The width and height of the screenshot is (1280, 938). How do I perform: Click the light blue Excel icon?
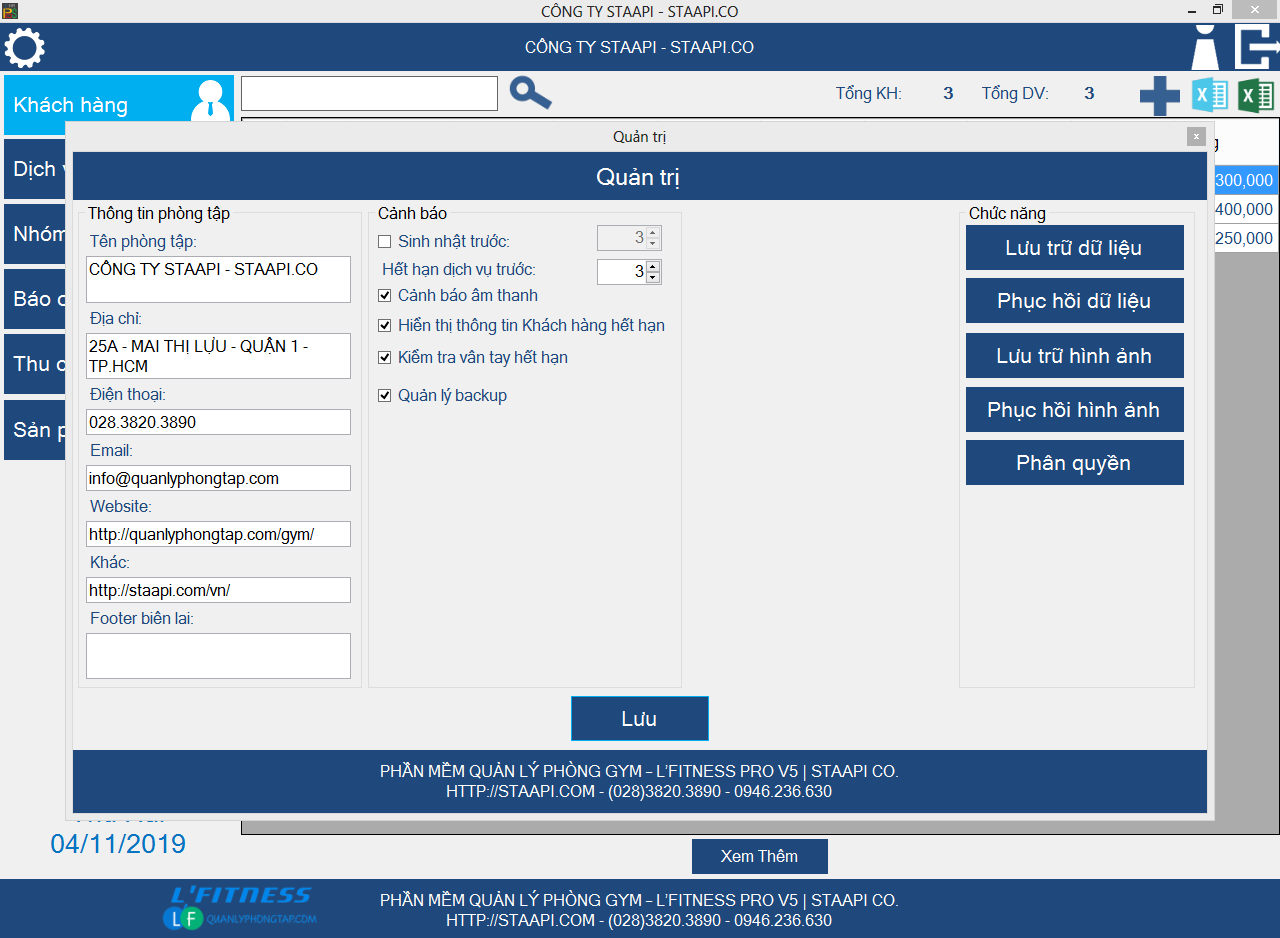pos(1210,96)
